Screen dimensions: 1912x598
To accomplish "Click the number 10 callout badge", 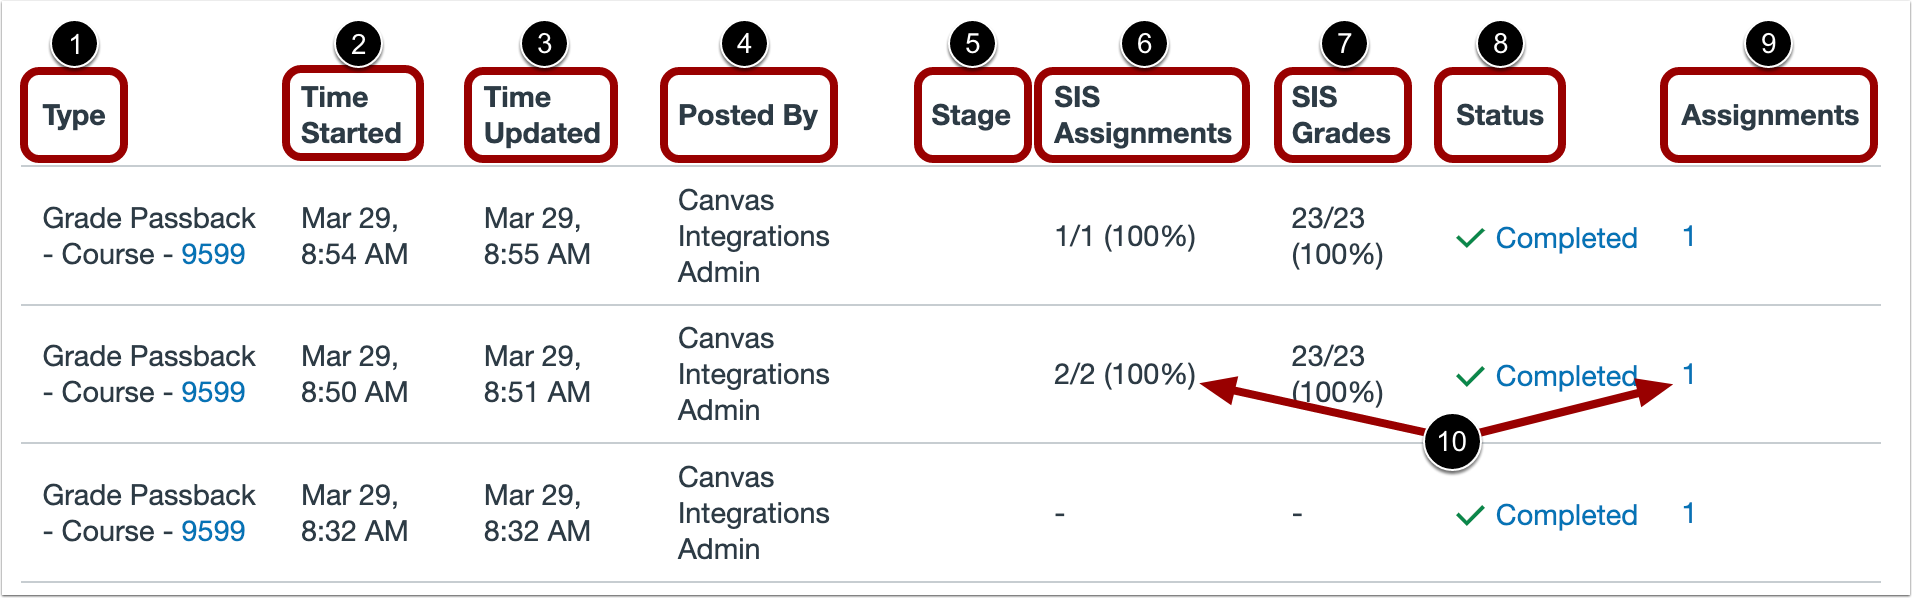I will (1451, 441).
